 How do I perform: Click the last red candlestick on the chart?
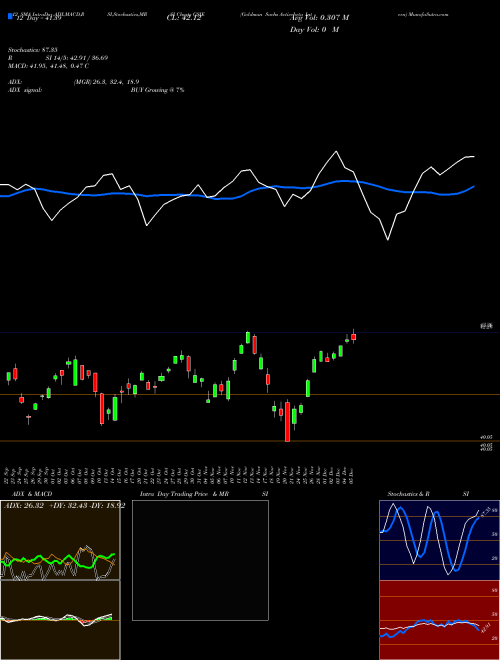pyautogui.click(x=354, y=337)
